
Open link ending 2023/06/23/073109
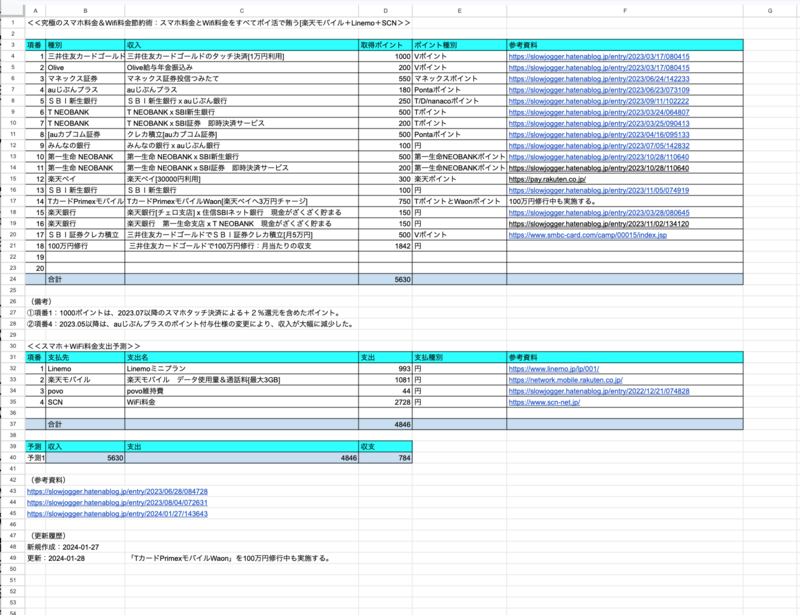598,90
